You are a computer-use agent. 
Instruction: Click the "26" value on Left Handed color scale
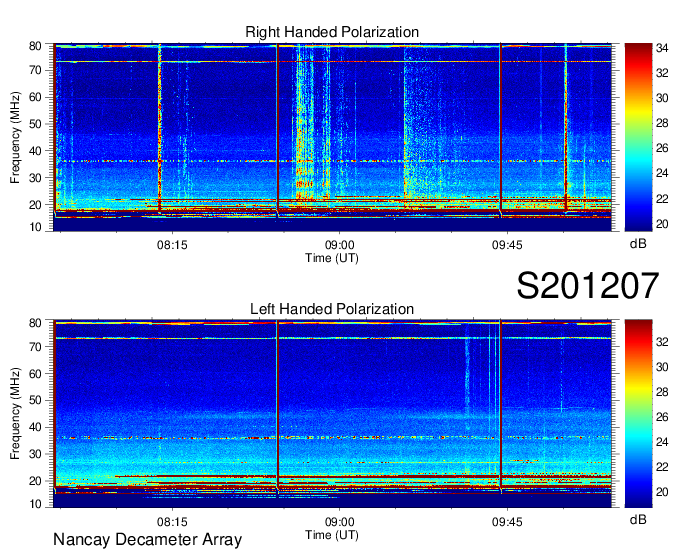[x=662, y=417]
